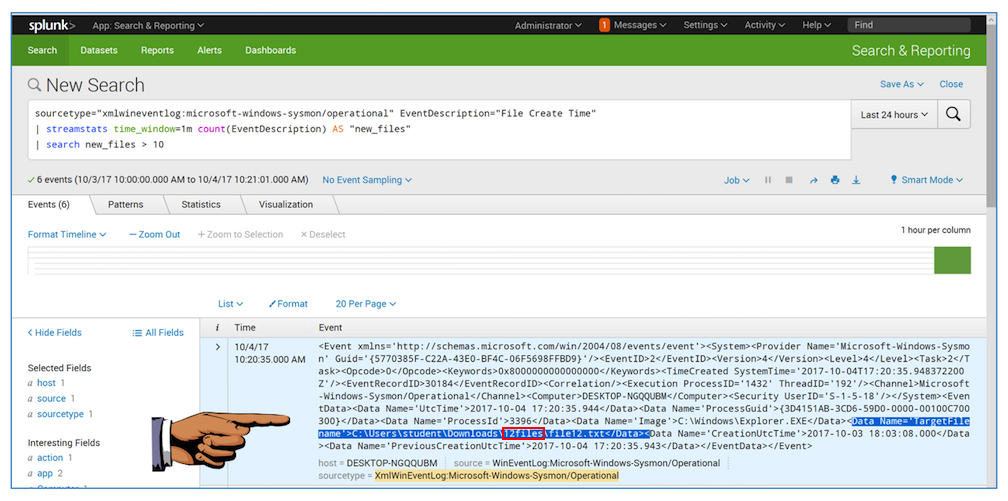Click the Messages count badge

(604, 25)
